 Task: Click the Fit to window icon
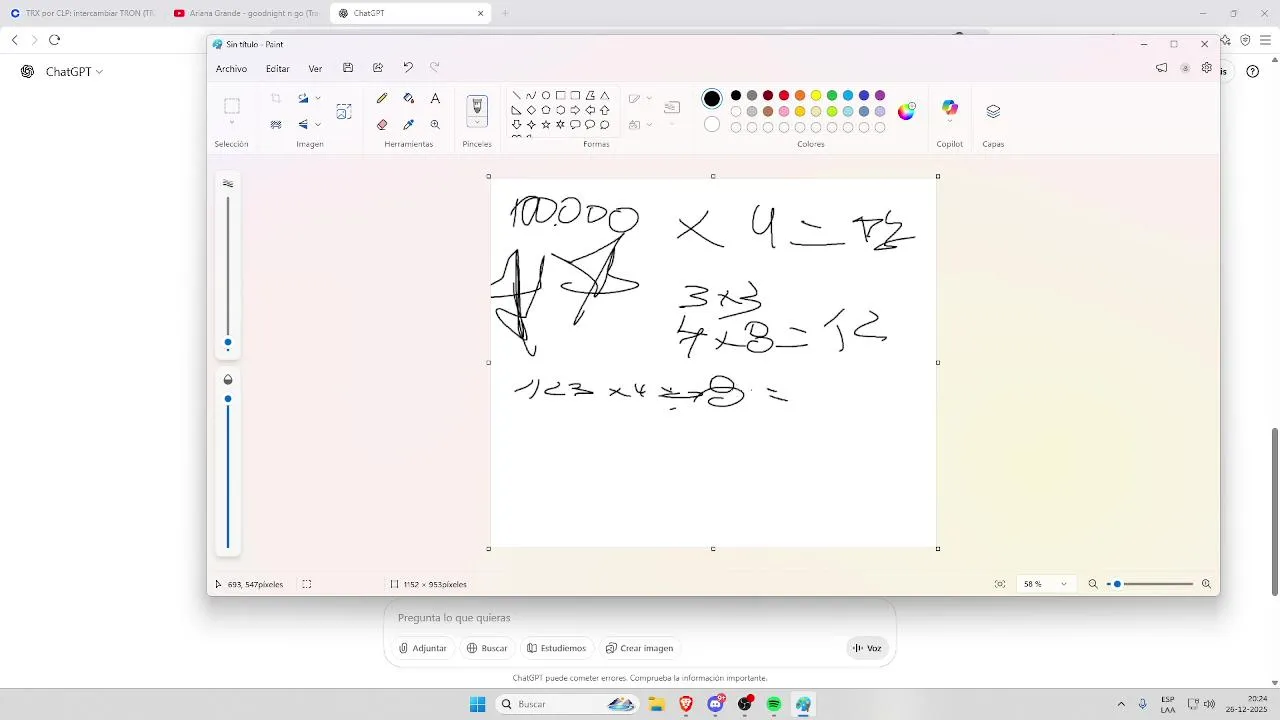click(x=1000, y=584)
